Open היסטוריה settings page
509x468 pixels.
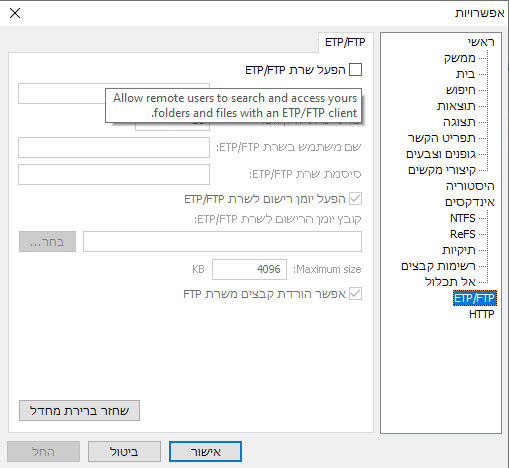tap(470, 186)
